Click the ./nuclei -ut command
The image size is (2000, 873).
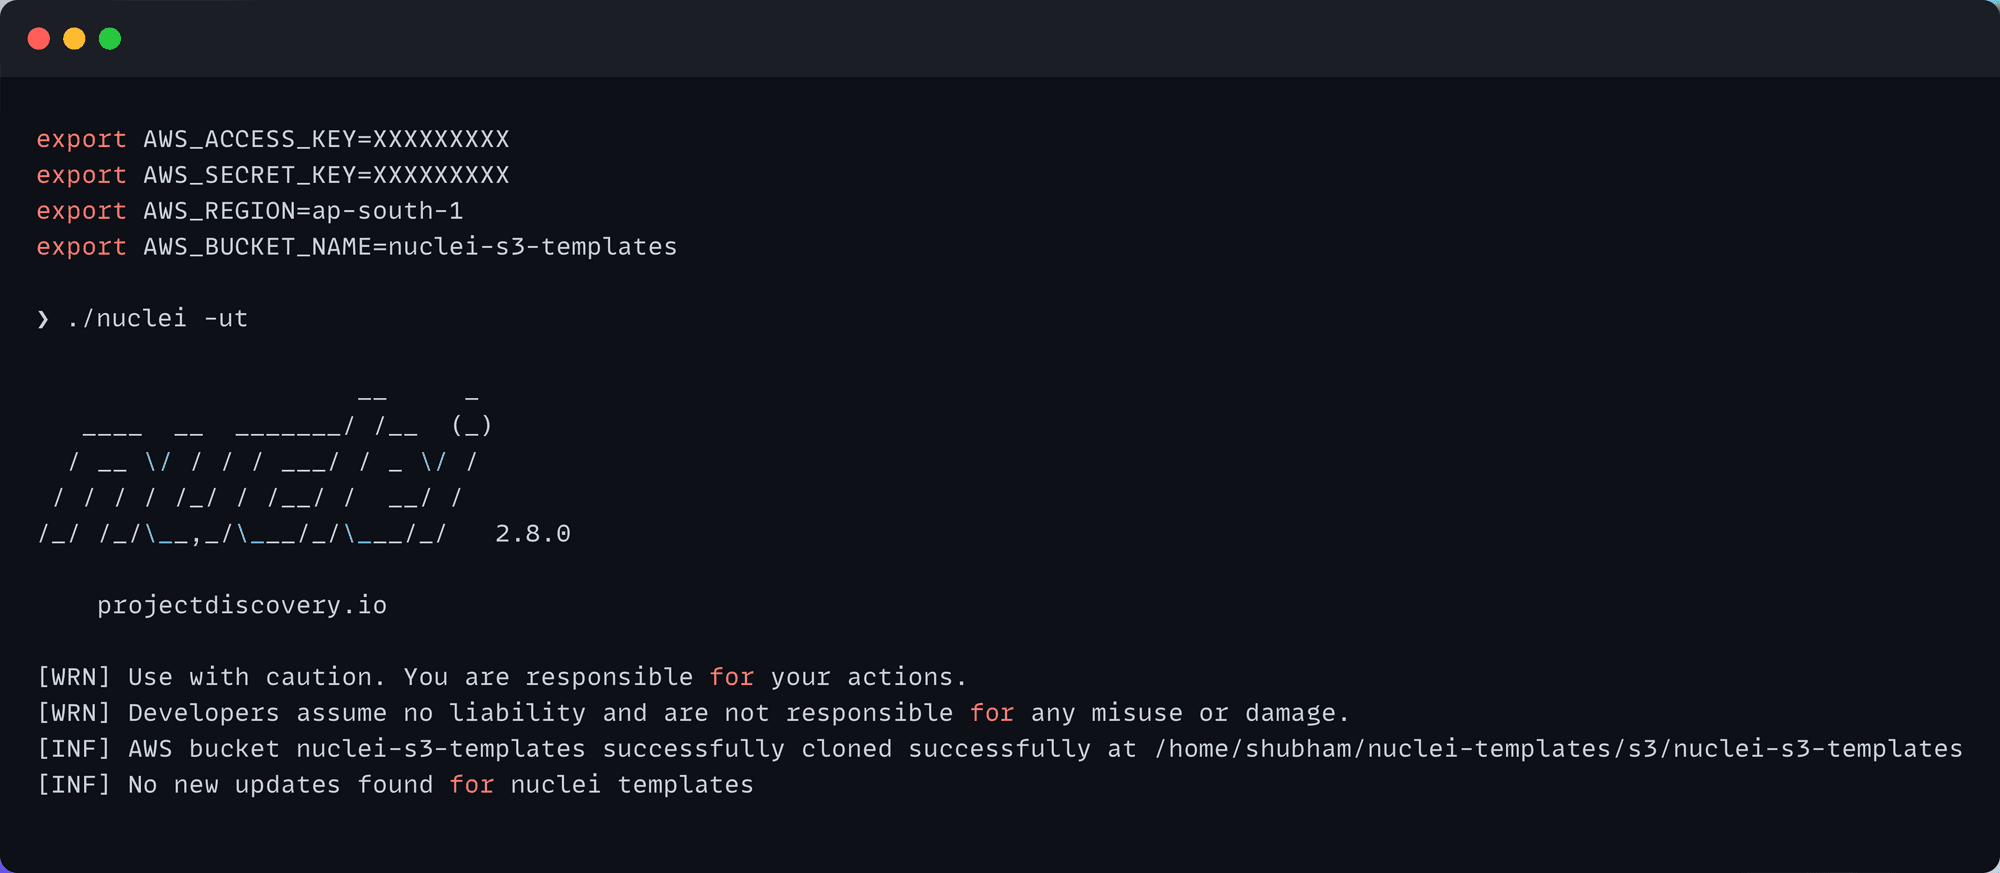[x=157, y=319]
